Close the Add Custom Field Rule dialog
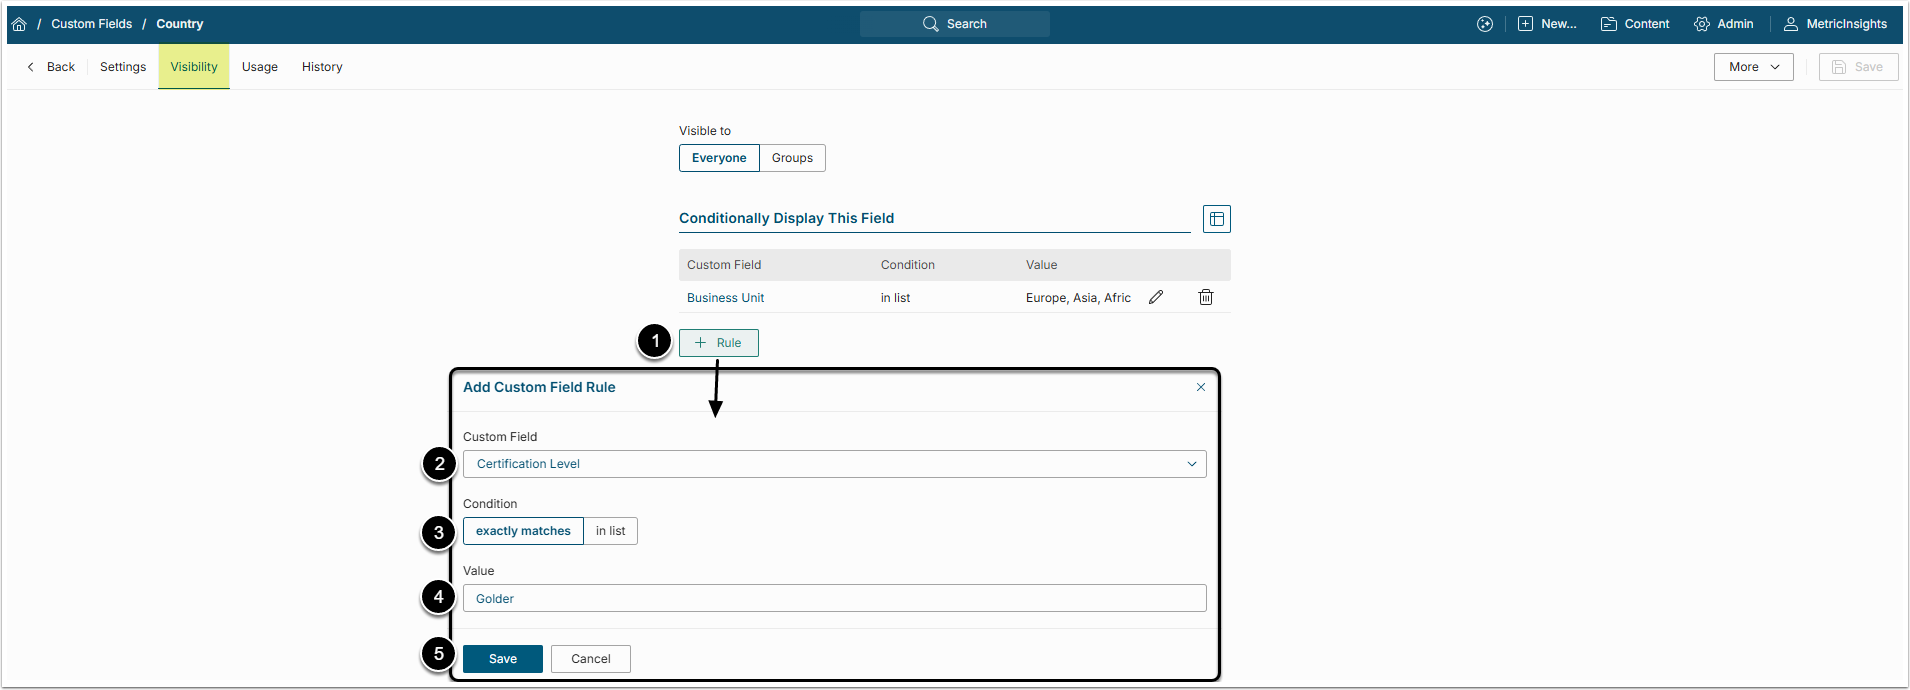 point(1201,387)
